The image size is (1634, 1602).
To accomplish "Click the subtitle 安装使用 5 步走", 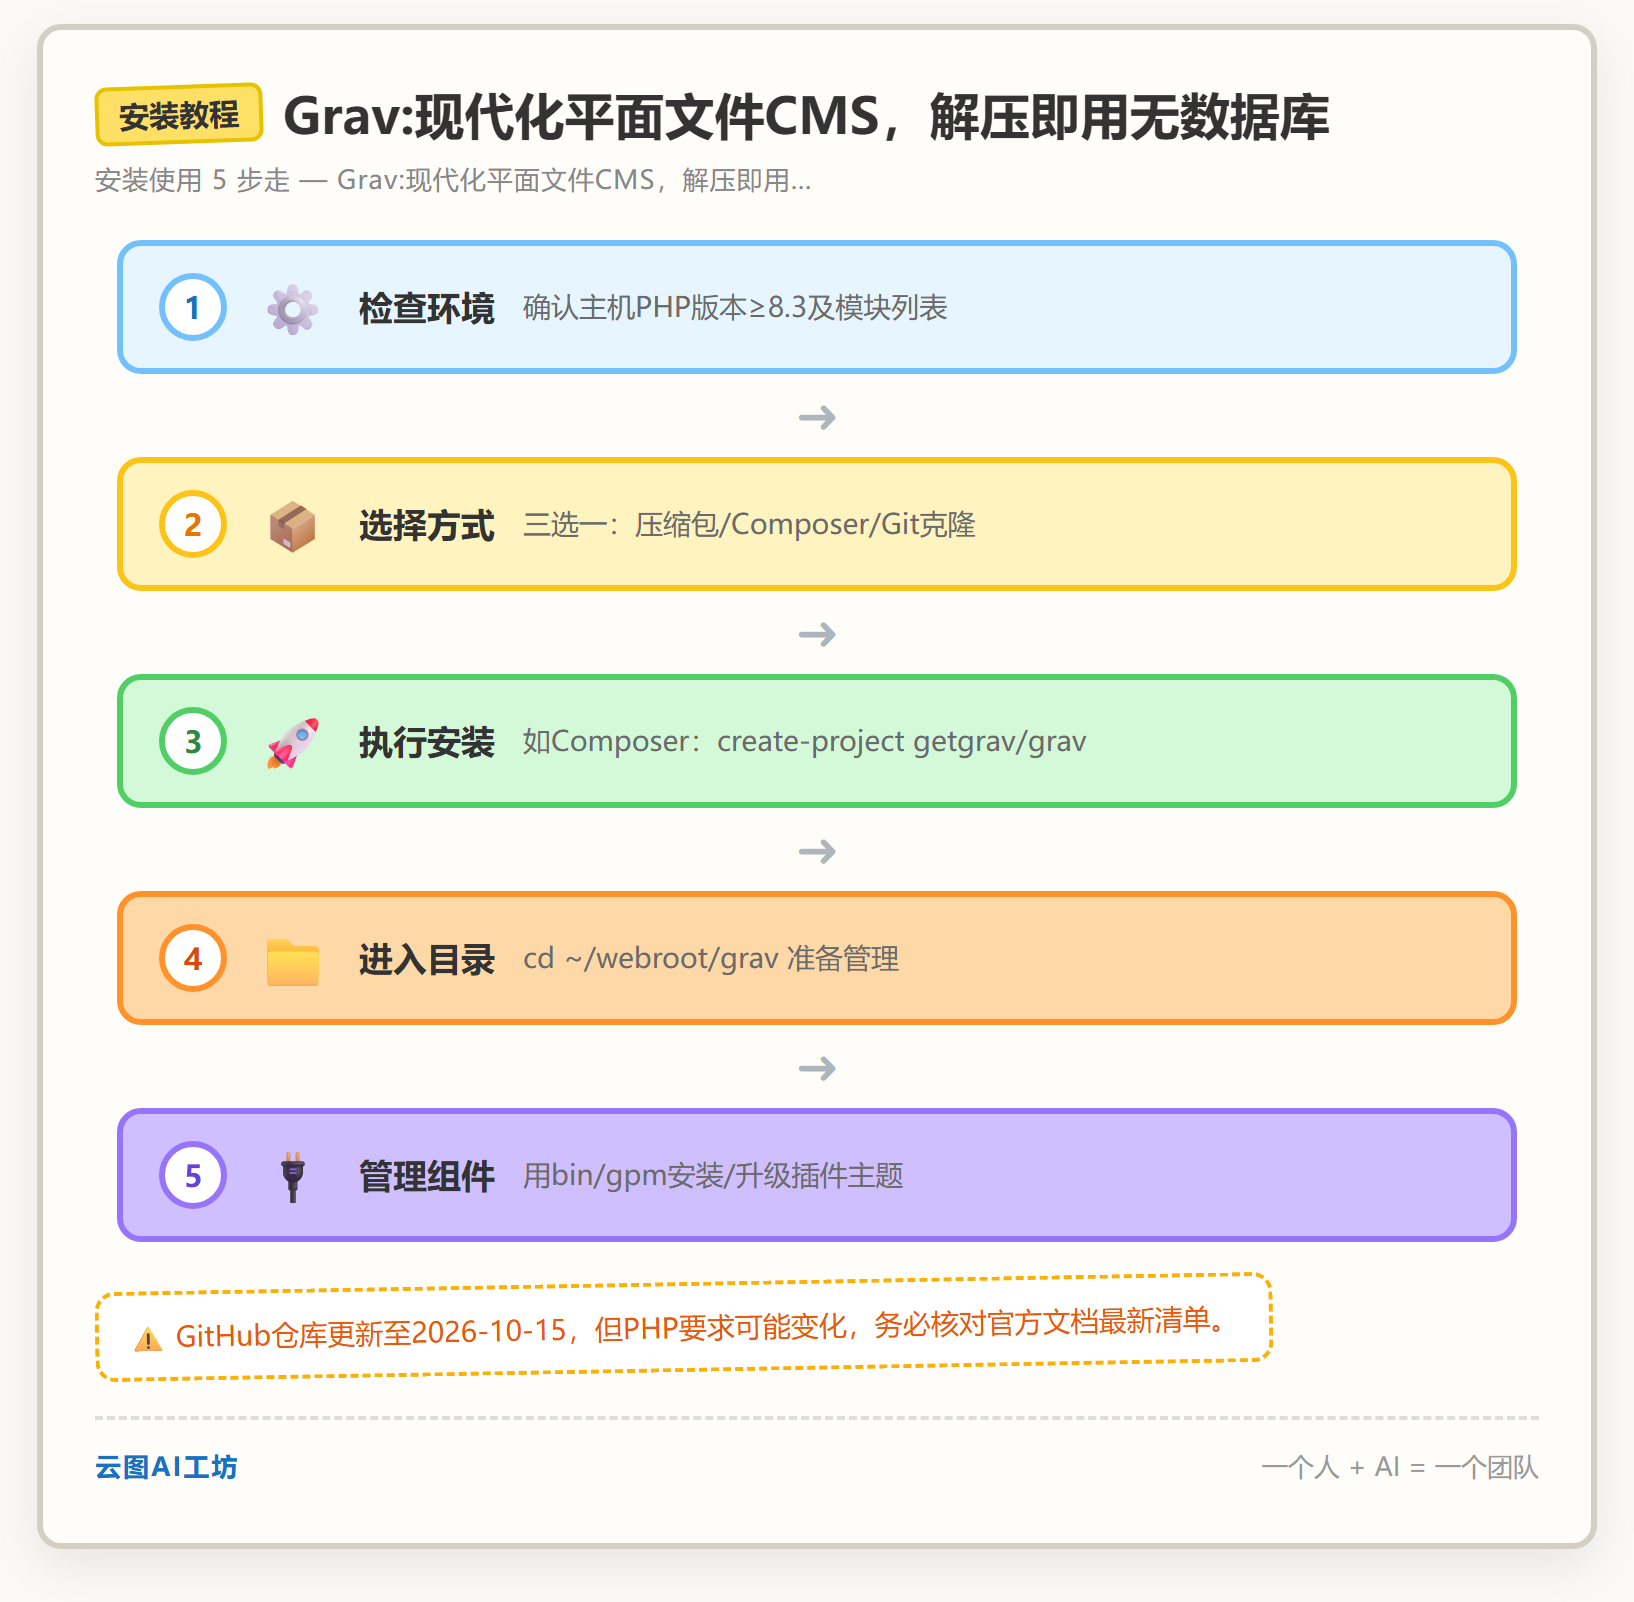I will 192,180.
